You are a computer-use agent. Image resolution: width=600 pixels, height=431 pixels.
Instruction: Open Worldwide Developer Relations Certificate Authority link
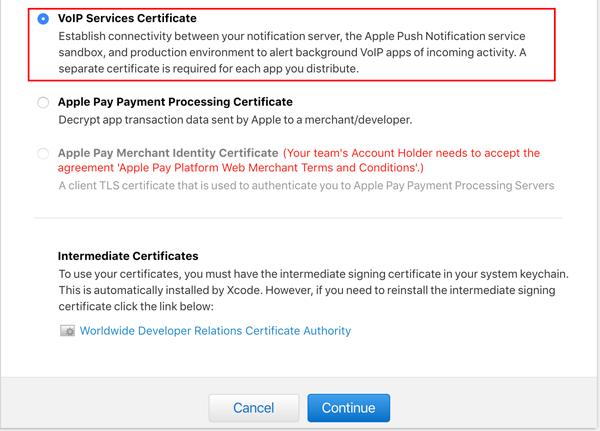pyautogui.click(x=215, y=331)
